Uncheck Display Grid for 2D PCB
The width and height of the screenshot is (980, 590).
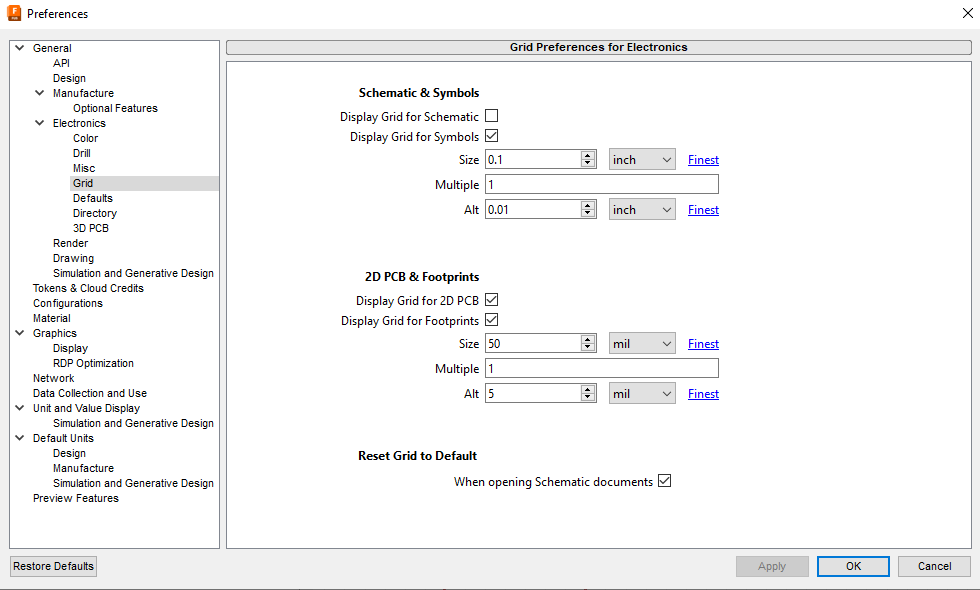(491, 300)
